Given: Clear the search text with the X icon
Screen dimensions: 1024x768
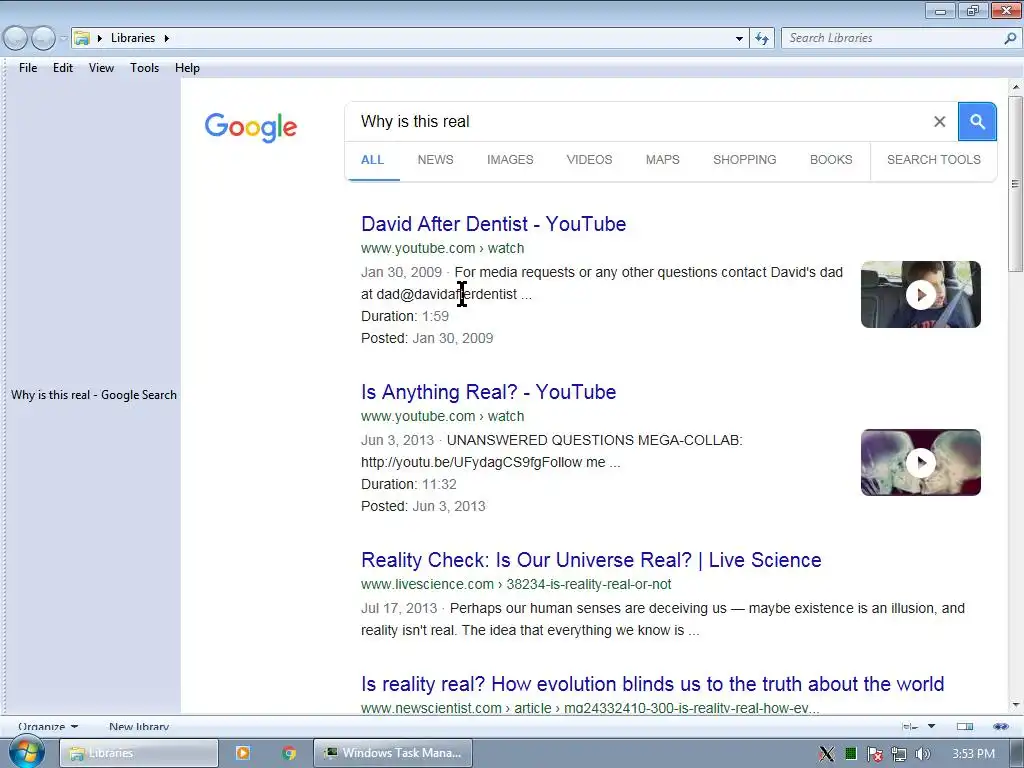Looking at the screenshot, I should click(939, 121).
